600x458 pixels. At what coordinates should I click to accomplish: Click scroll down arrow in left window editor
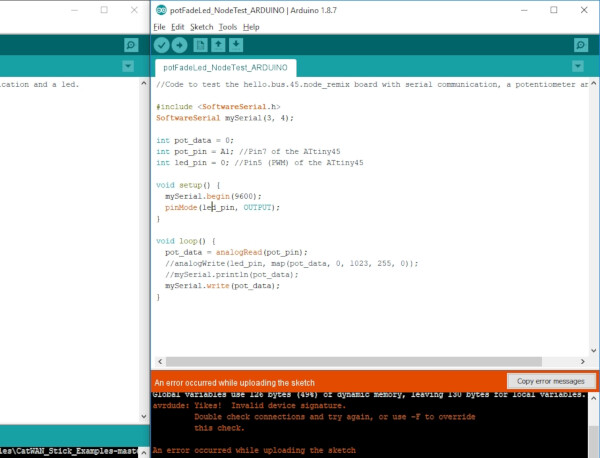pyautogui.click(x=143, y=416)
